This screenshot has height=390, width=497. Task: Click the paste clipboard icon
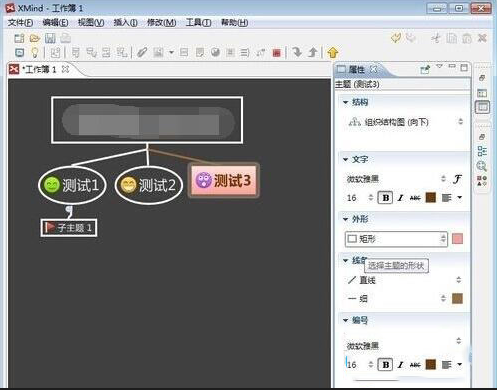pyautogui.click(x=467, y=38)
